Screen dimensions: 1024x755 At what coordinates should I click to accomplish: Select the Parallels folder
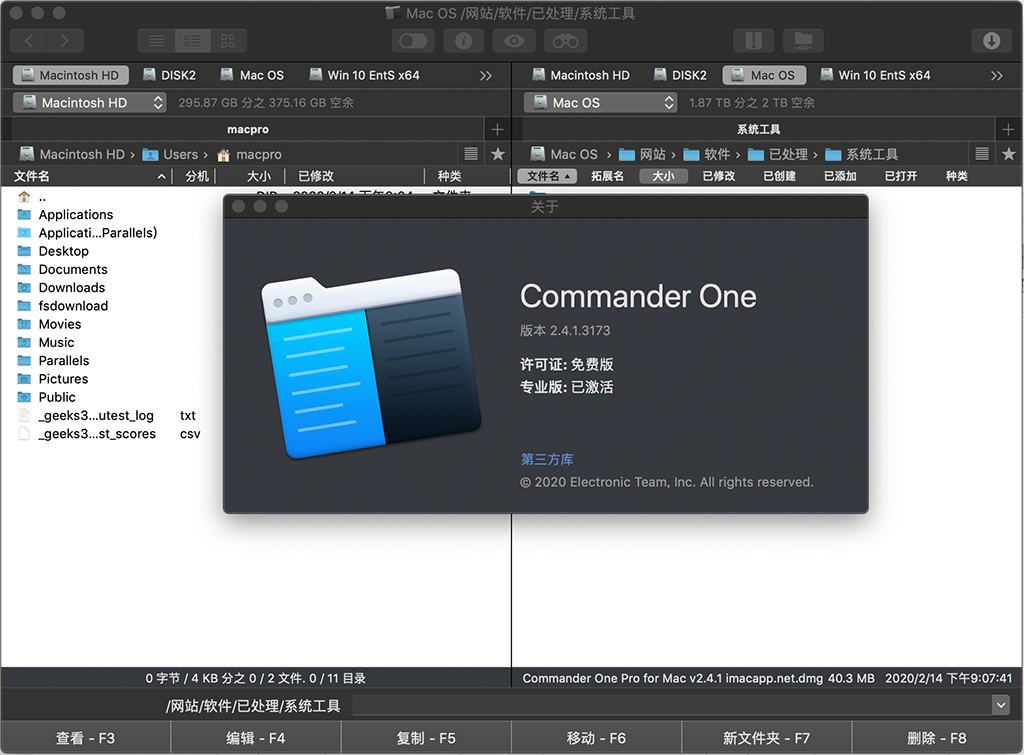63,361
